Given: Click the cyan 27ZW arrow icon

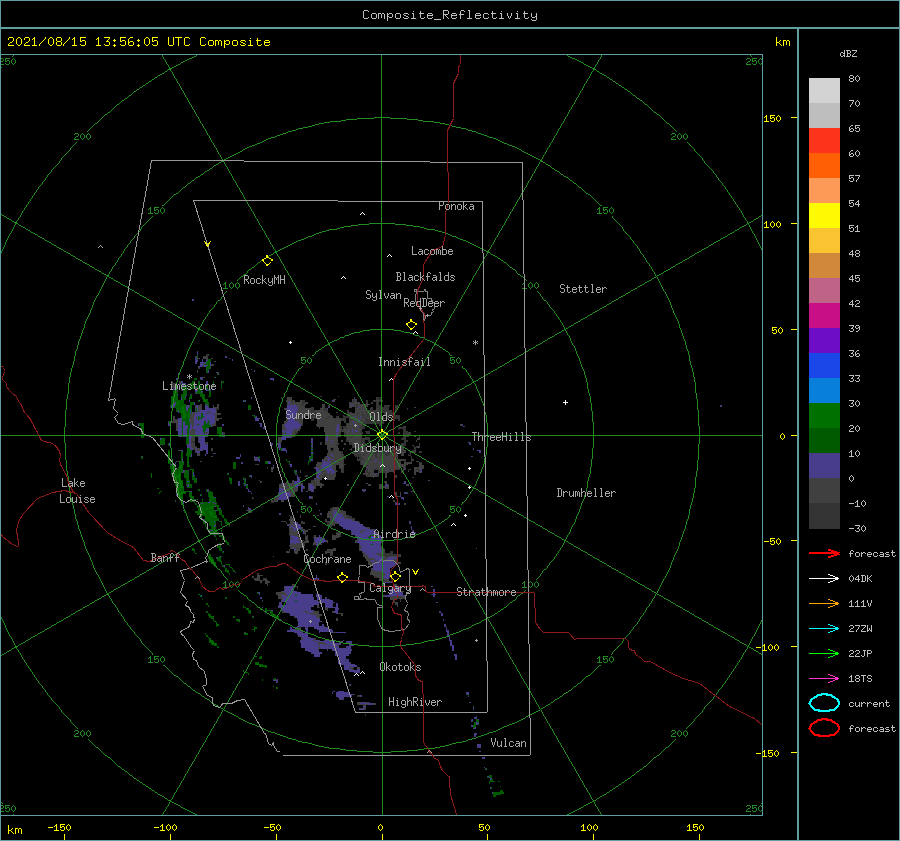Looking at the screenshot, I should [824, 629].
